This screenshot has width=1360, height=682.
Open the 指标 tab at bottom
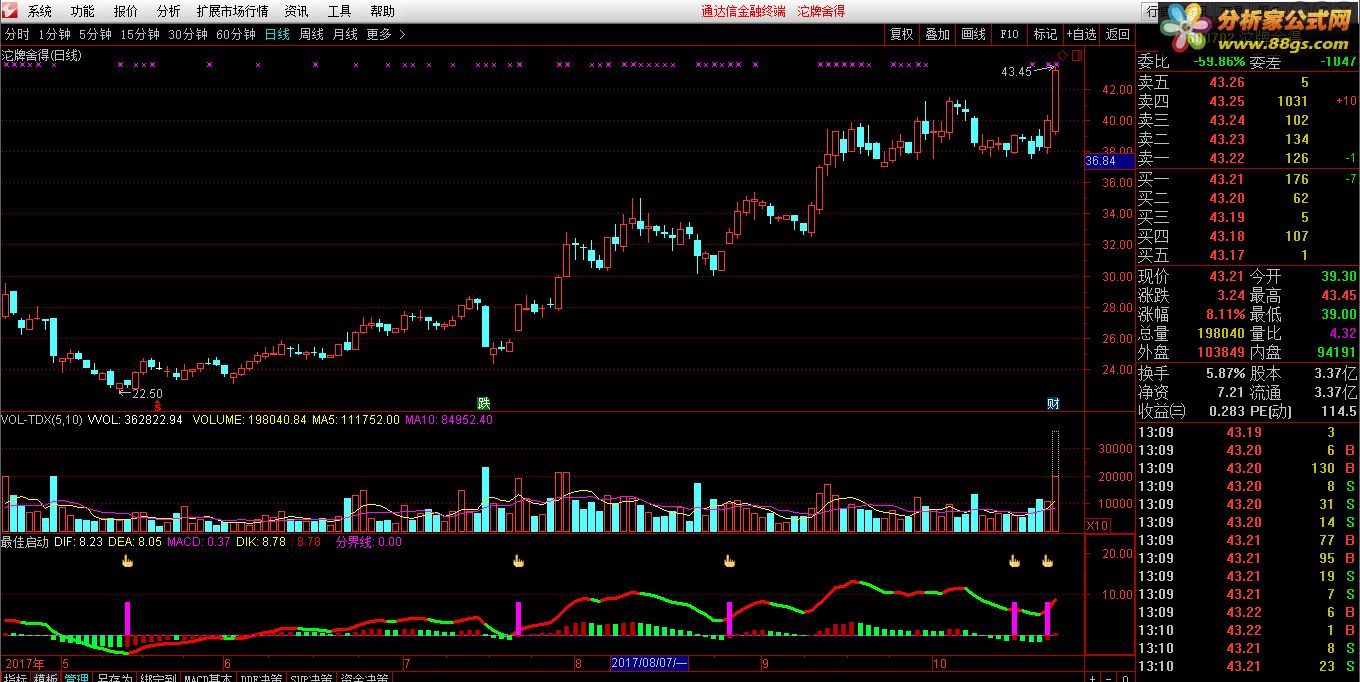15,678
